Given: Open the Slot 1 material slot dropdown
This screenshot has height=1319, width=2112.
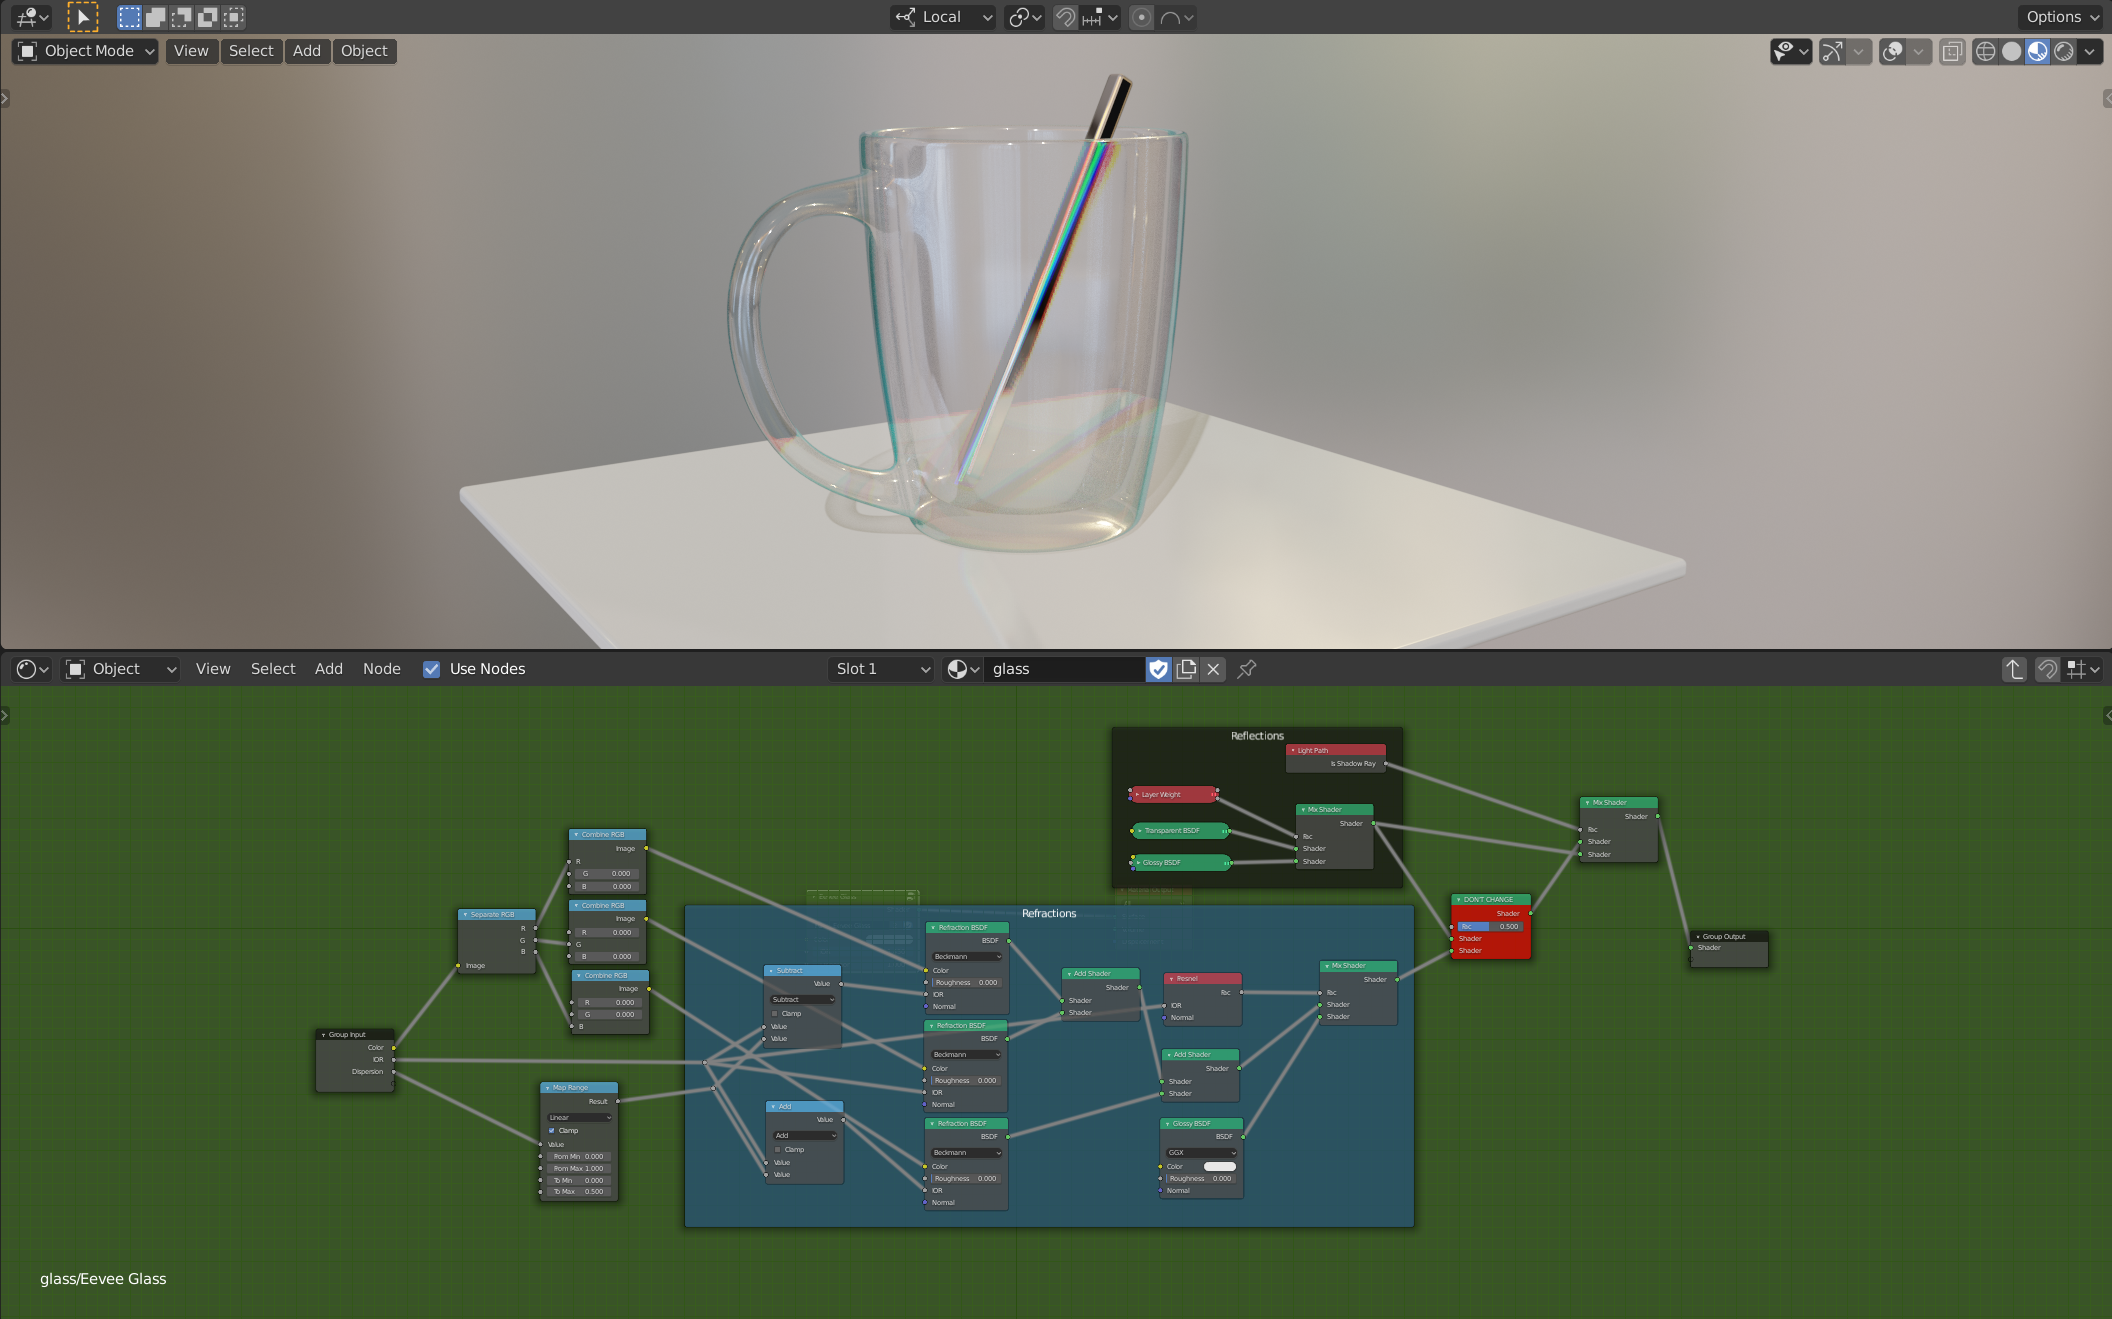Looking at the screenshot, I should click(x=879, y=668).
